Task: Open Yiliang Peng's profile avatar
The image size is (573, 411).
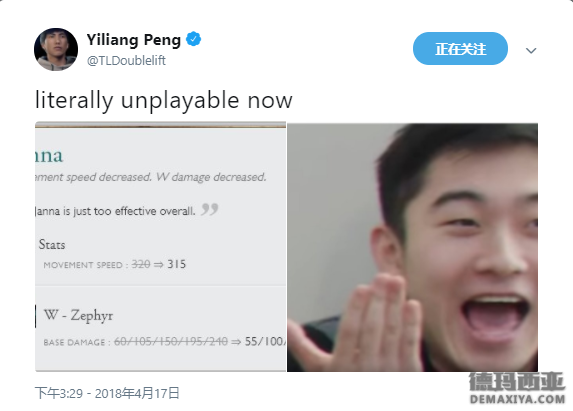Action: (56, 49)
